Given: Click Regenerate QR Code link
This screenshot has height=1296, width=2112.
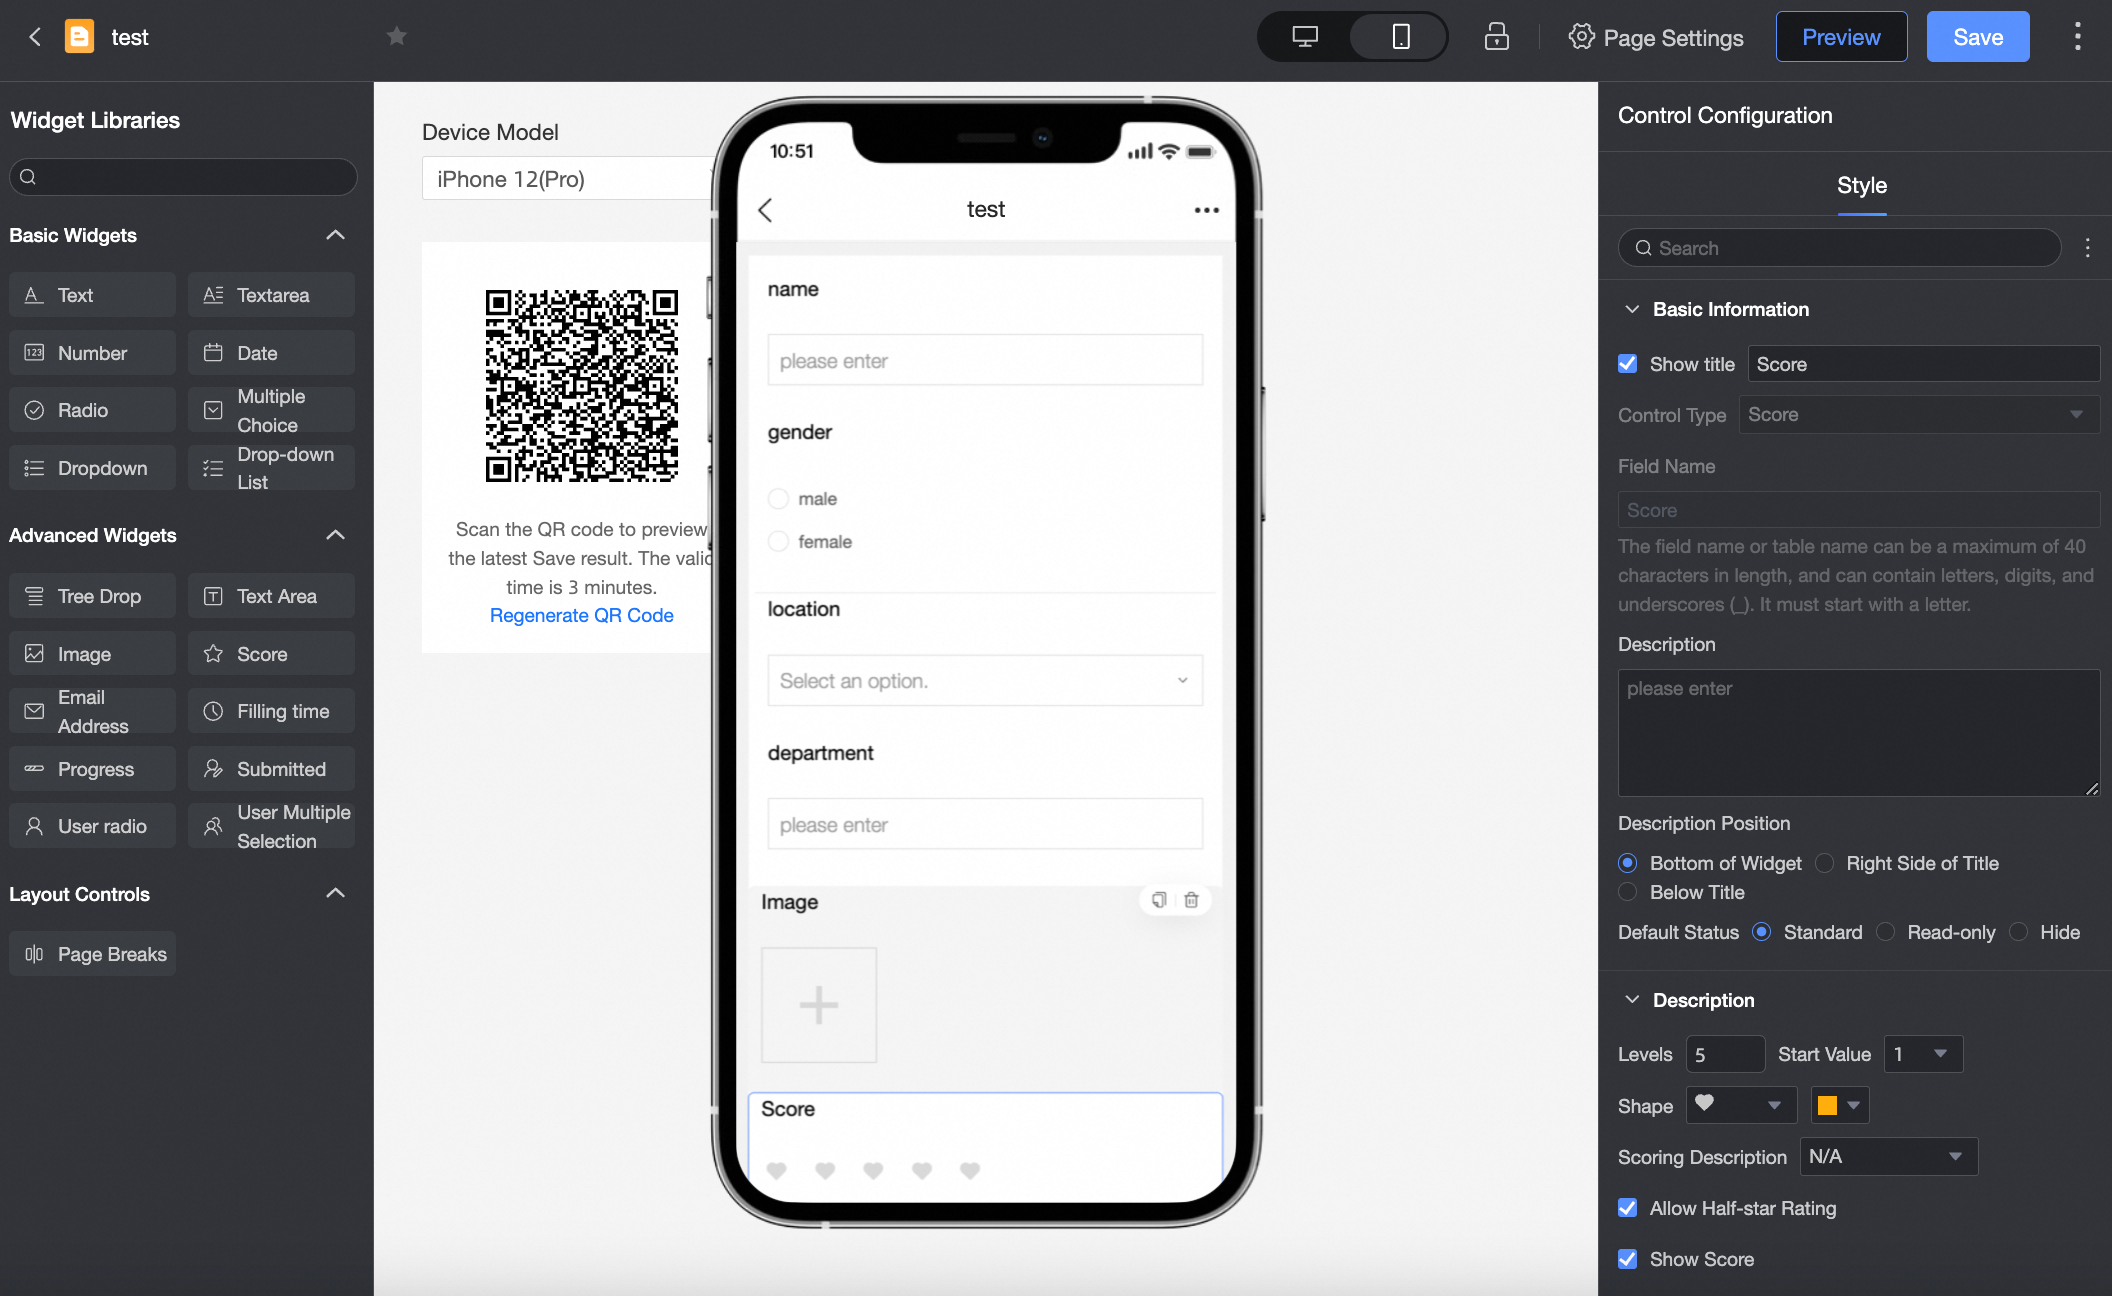Looking at the screenshot, I should pos(581,616).
